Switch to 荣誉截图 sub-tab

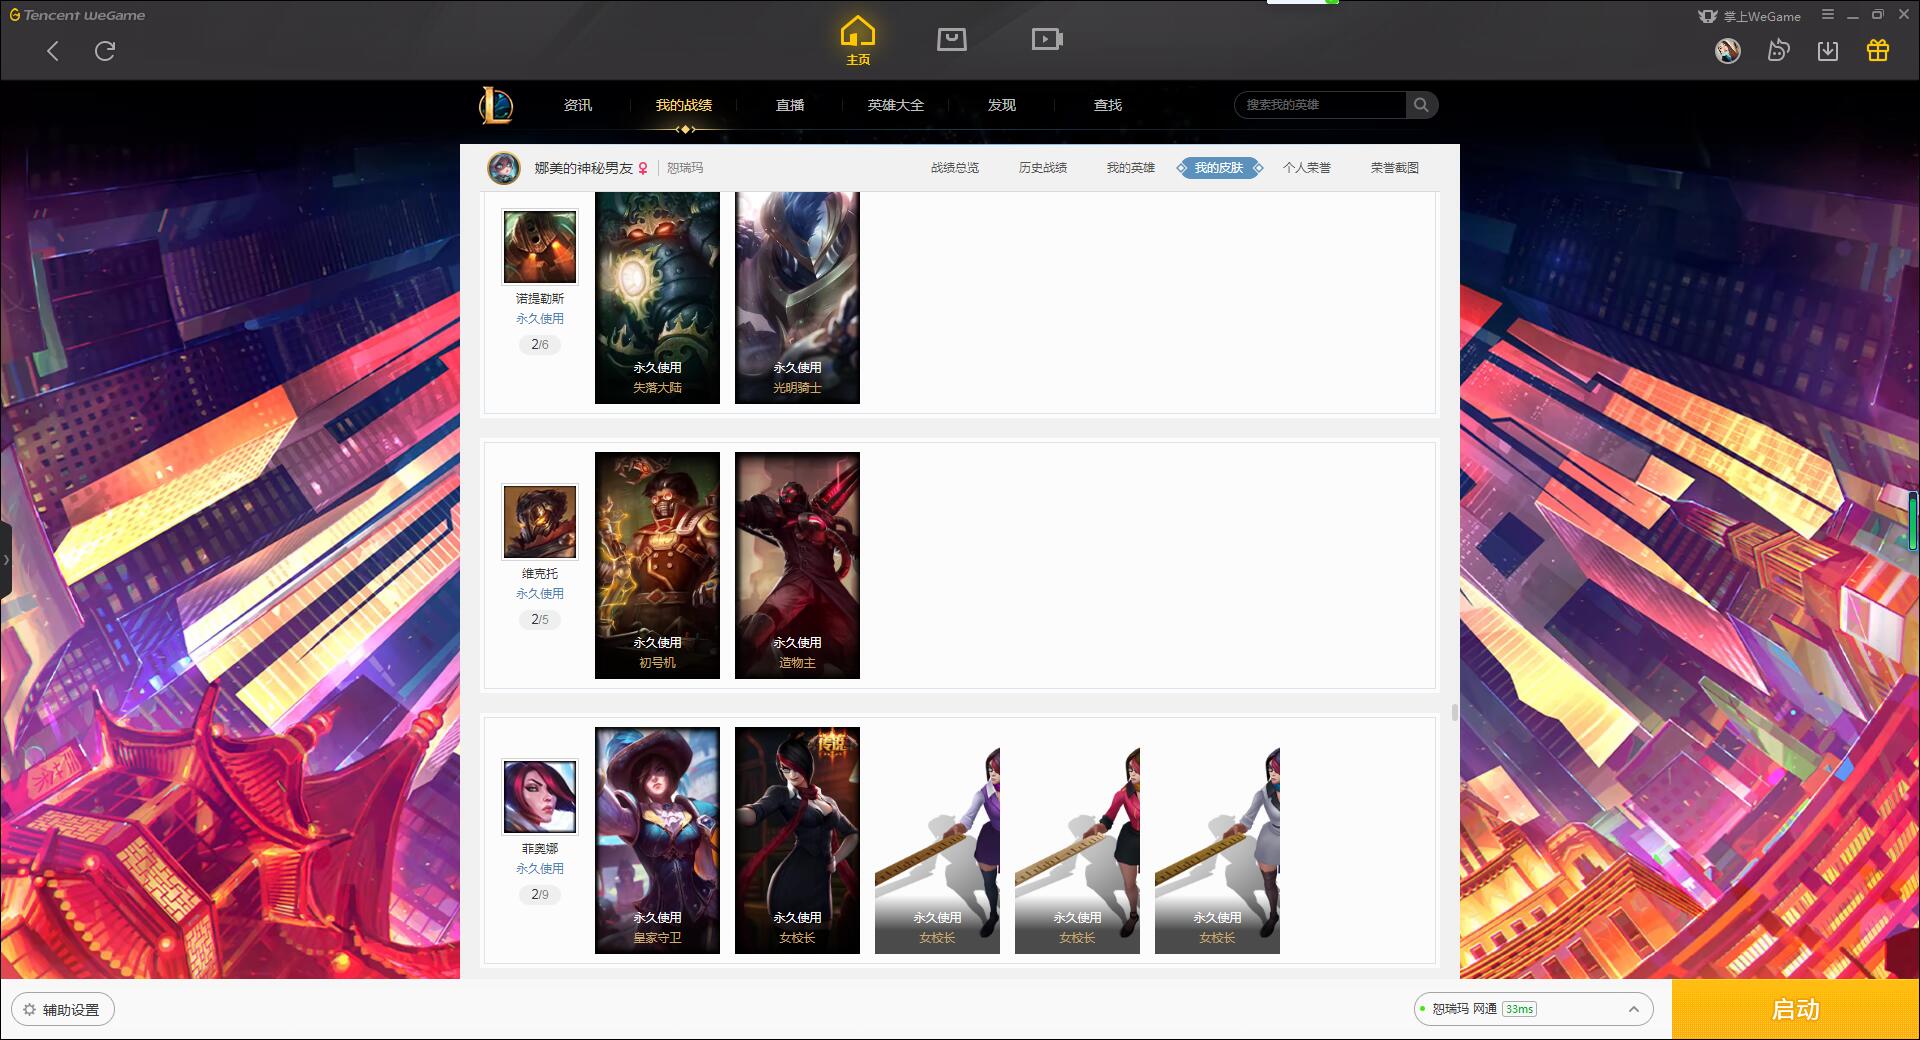1395,168
